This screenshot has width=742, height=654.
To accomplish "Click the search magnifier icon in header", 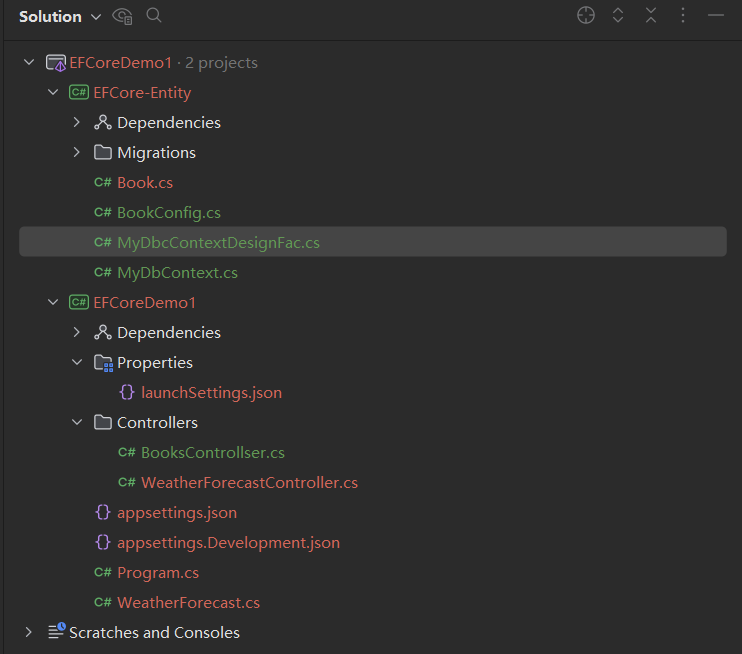I will coord(154,15).
